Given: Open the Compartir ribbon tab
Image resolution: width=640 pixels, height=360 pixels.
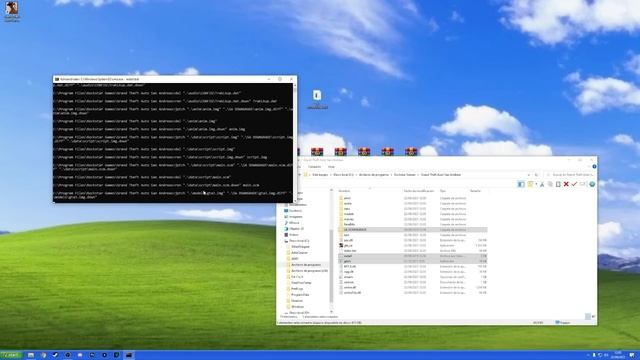Looking at the screenshot, I should [x=314, y=167].
